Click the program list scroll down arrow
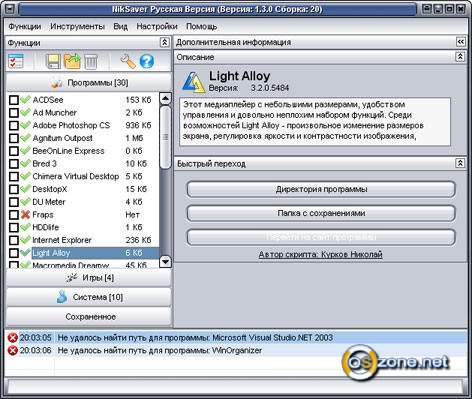This screenshot has width=472, height=399. coord(165,262)
